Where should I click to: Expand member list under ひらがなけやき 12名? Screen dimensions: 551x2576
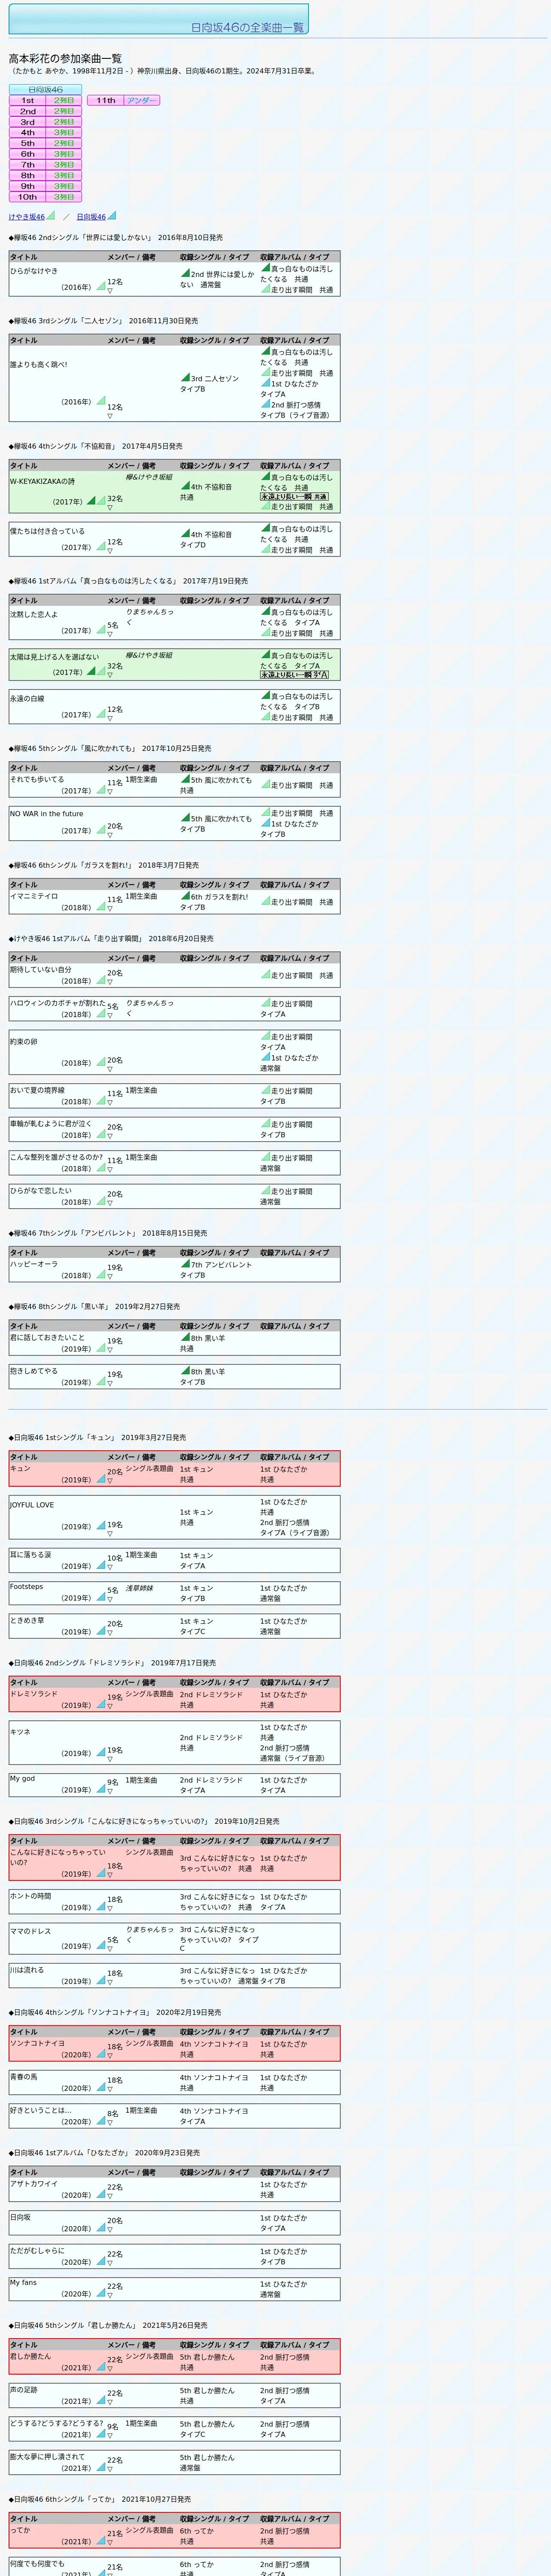110,291
